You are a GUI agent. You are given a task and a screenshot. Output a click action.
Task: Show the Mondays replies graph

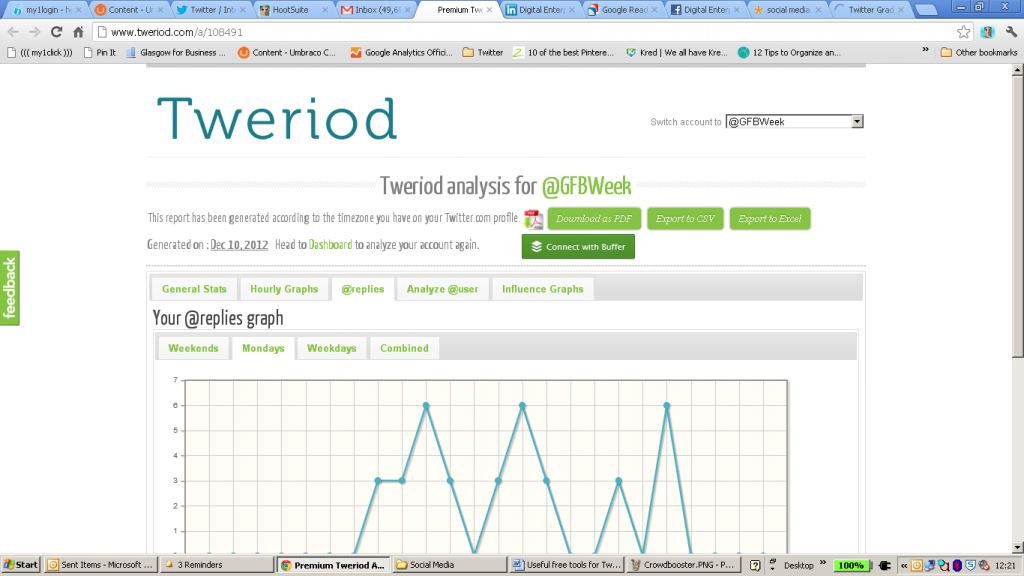pos(263,348)
